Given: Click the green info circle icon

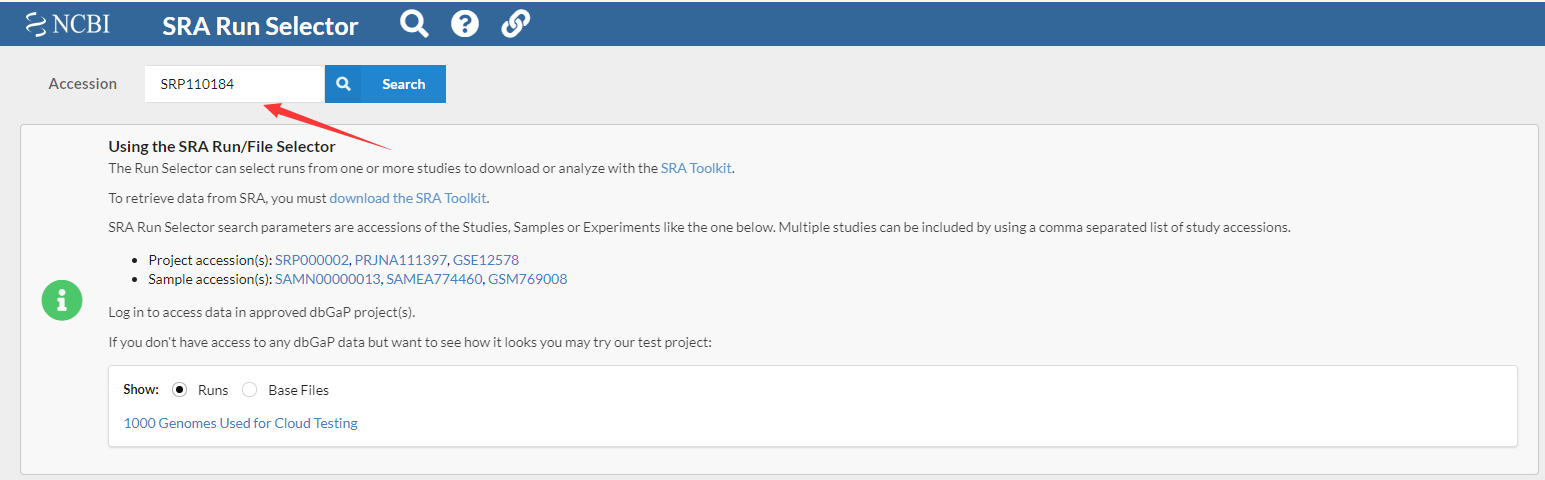Looking at the screenshot, I should (x=62, y=300).
